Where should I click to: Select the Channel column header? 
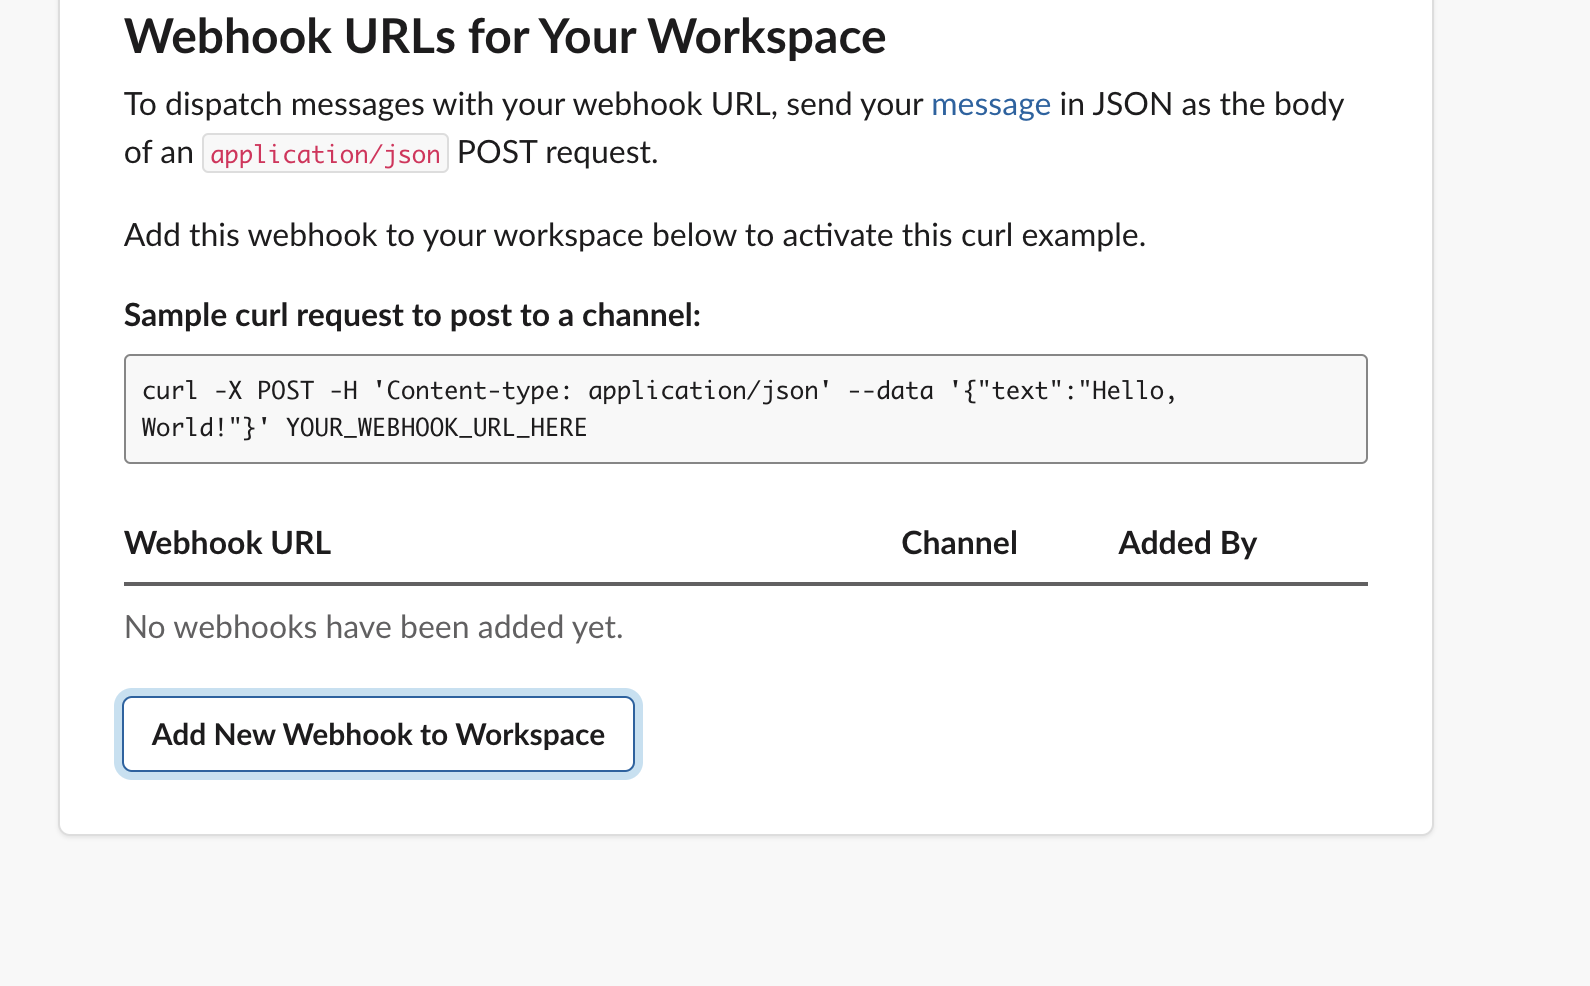click(x=958, y=543)
